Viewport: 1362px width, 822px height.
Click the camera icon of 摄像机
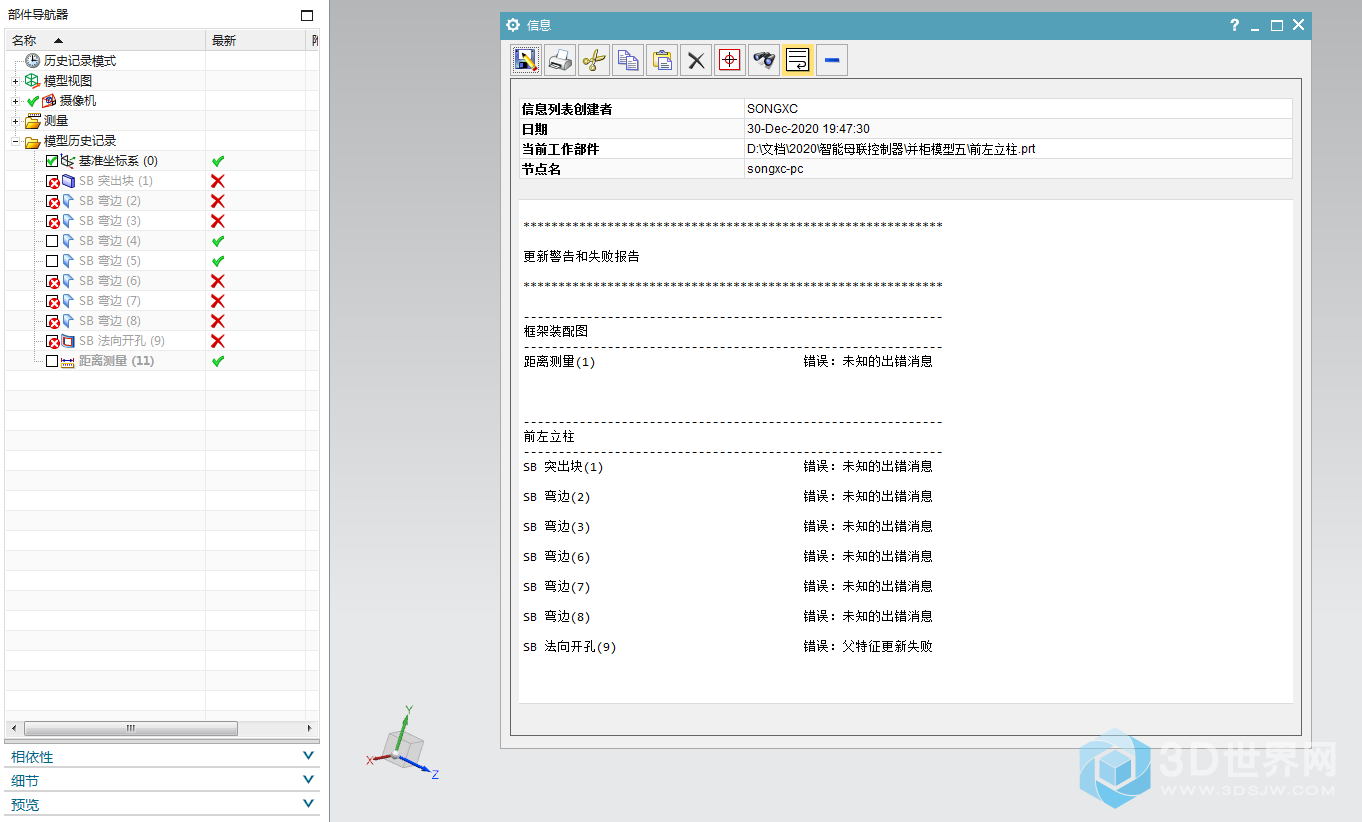tap(49, 101)
